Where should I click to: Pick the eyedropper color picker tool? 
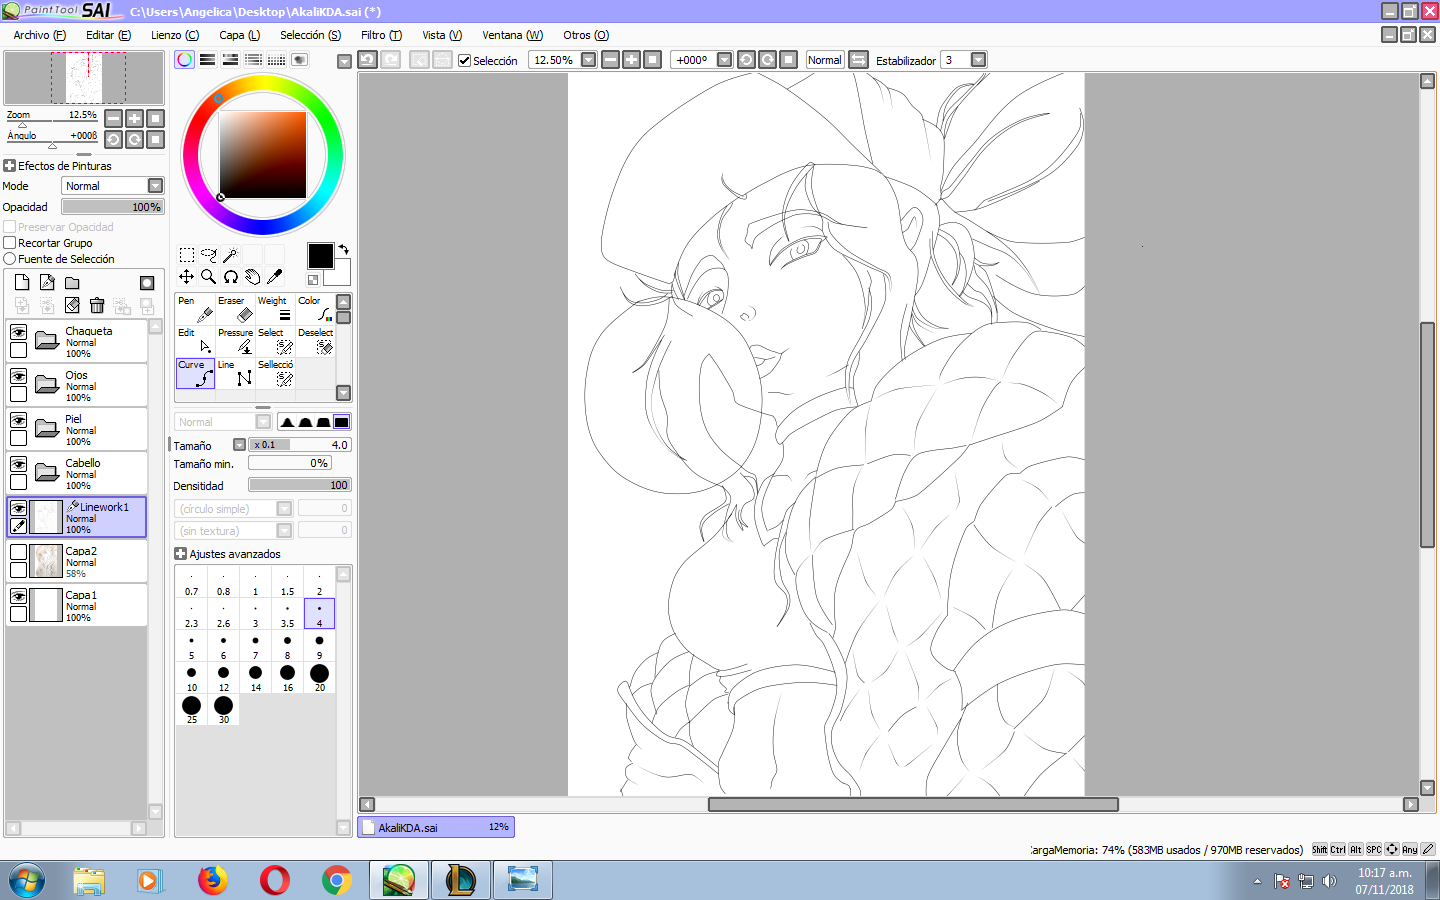274,277
